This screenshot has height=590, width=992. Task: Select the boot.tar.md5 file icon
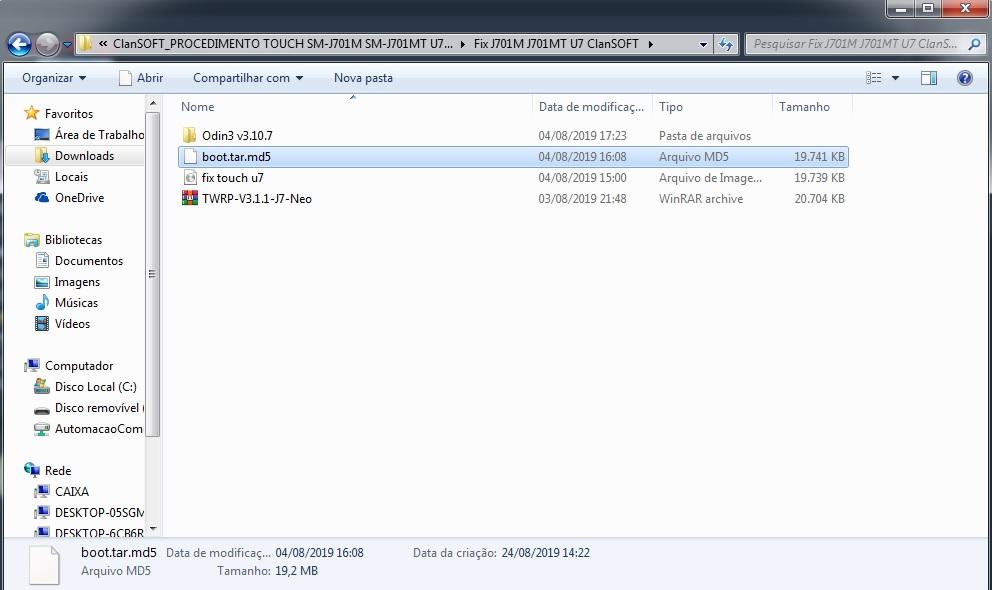coord(190,156)
